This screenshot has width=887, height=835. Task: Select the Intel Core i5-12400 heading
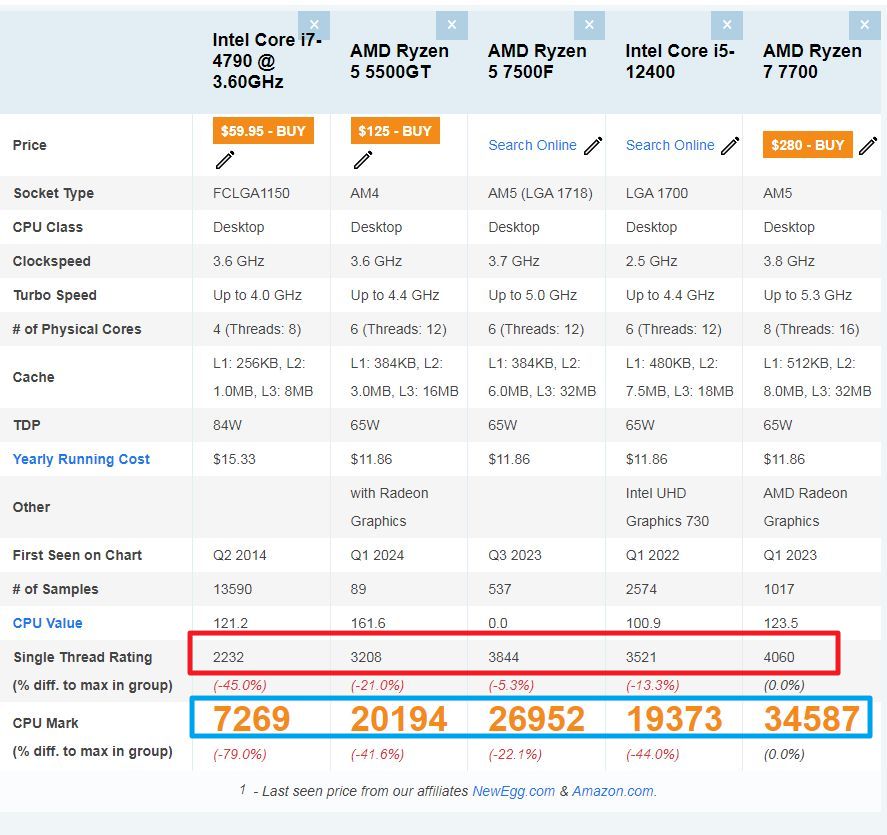click(680, 61)
